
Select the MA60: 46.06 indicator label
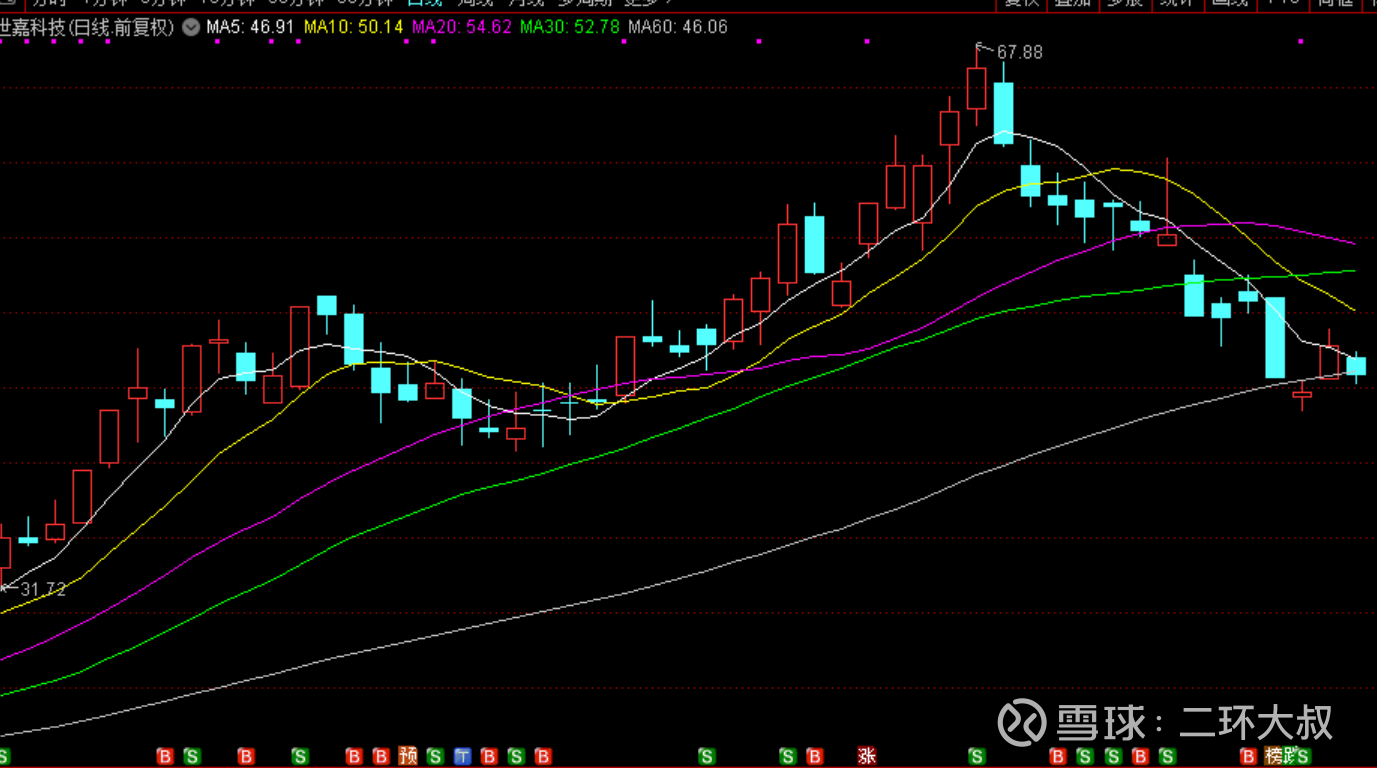point(678,28)
